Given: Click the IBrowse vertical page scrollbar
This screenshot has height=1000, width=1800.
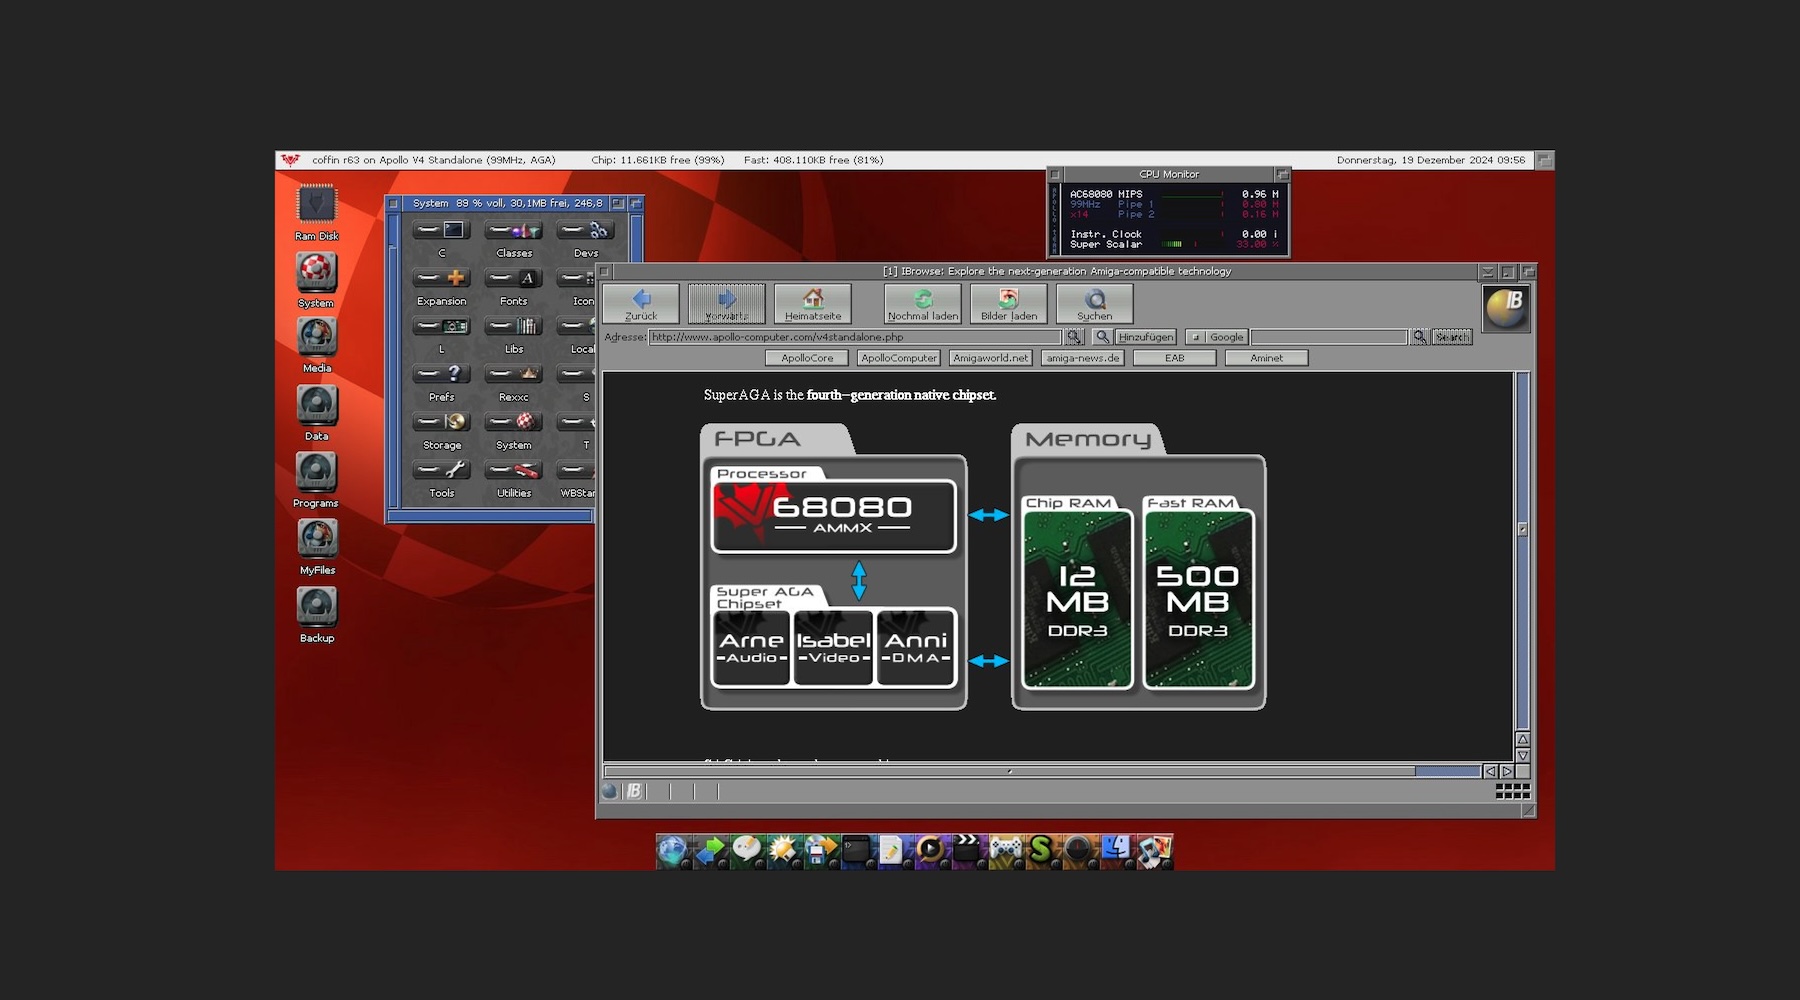Looking at the screenshot, I should (x=1522, y=551).
